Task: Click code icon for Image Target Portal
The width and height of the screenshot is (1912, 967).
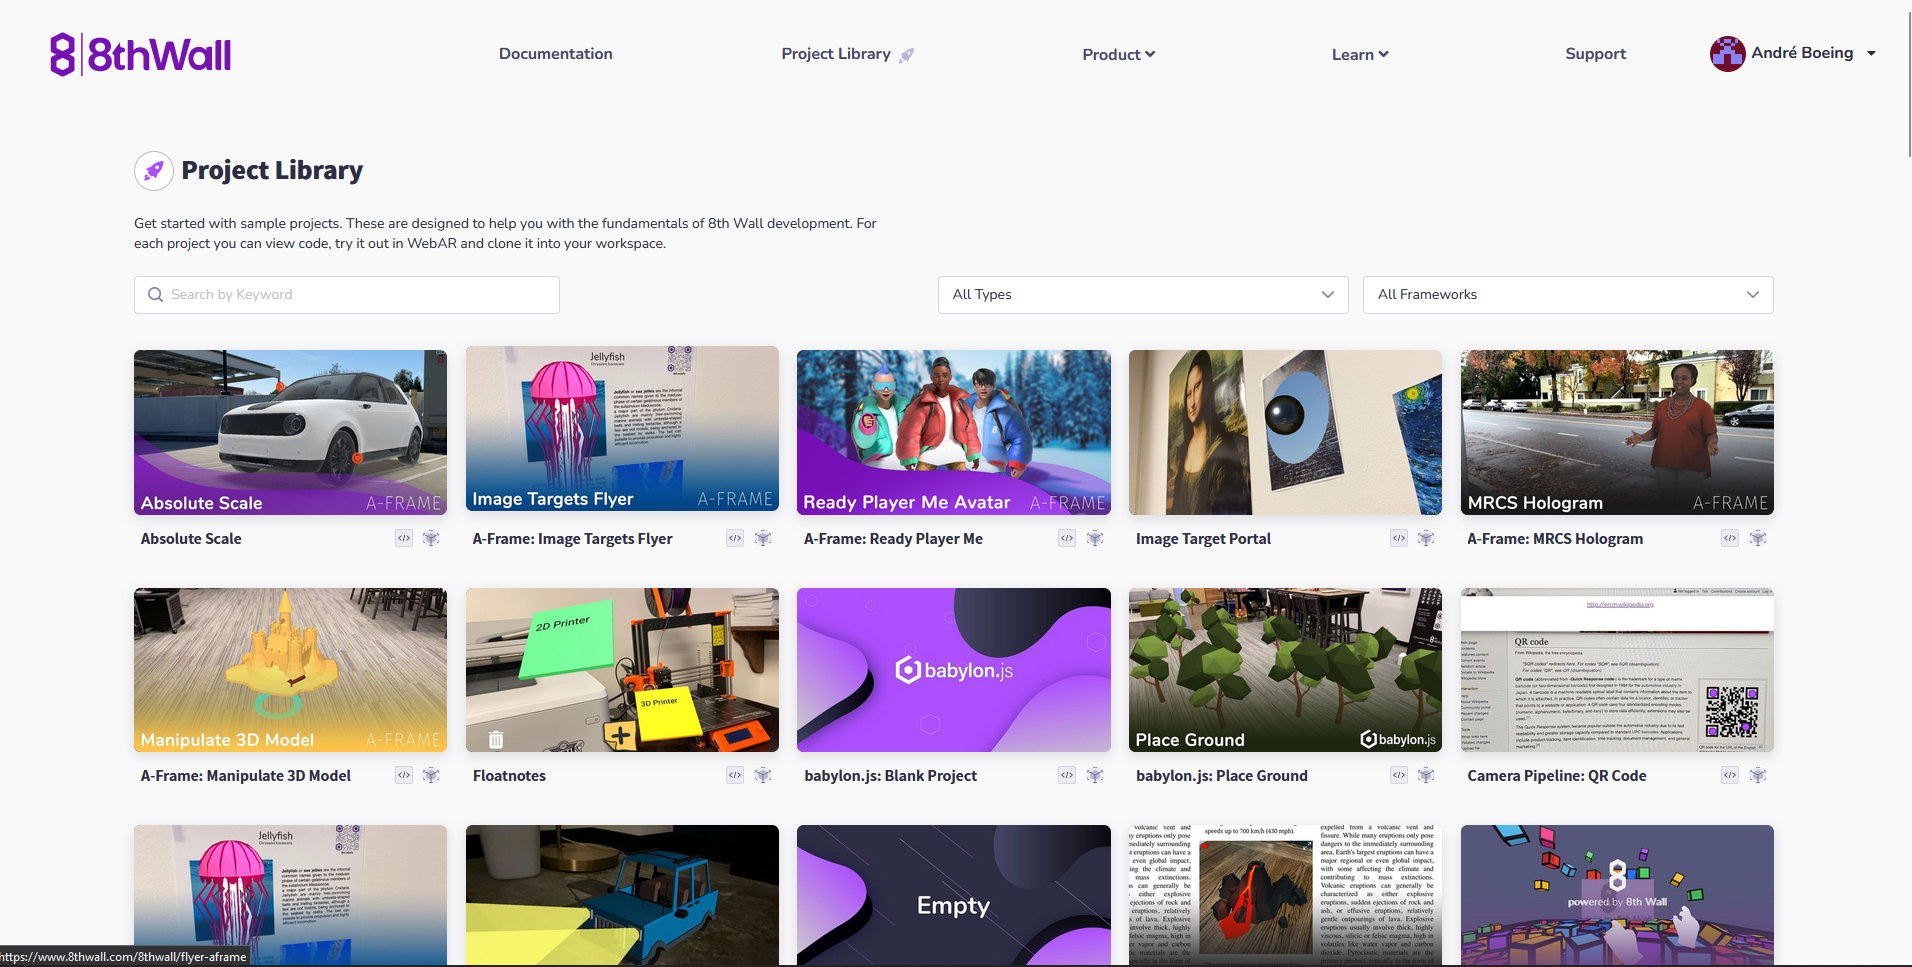Action: point(1398,538)
